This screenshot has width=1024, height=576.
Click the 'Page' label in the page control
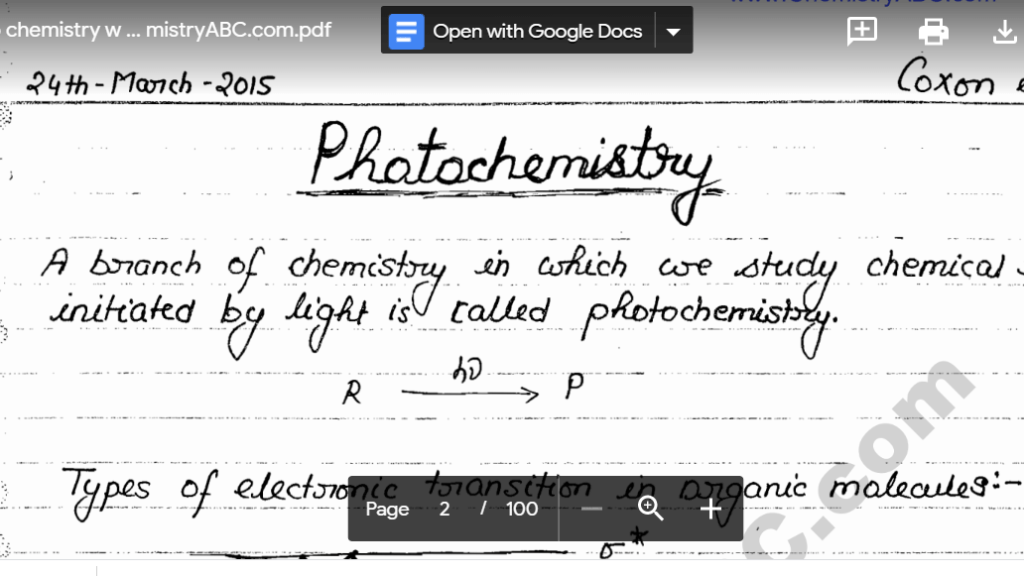tap(387, 509)
